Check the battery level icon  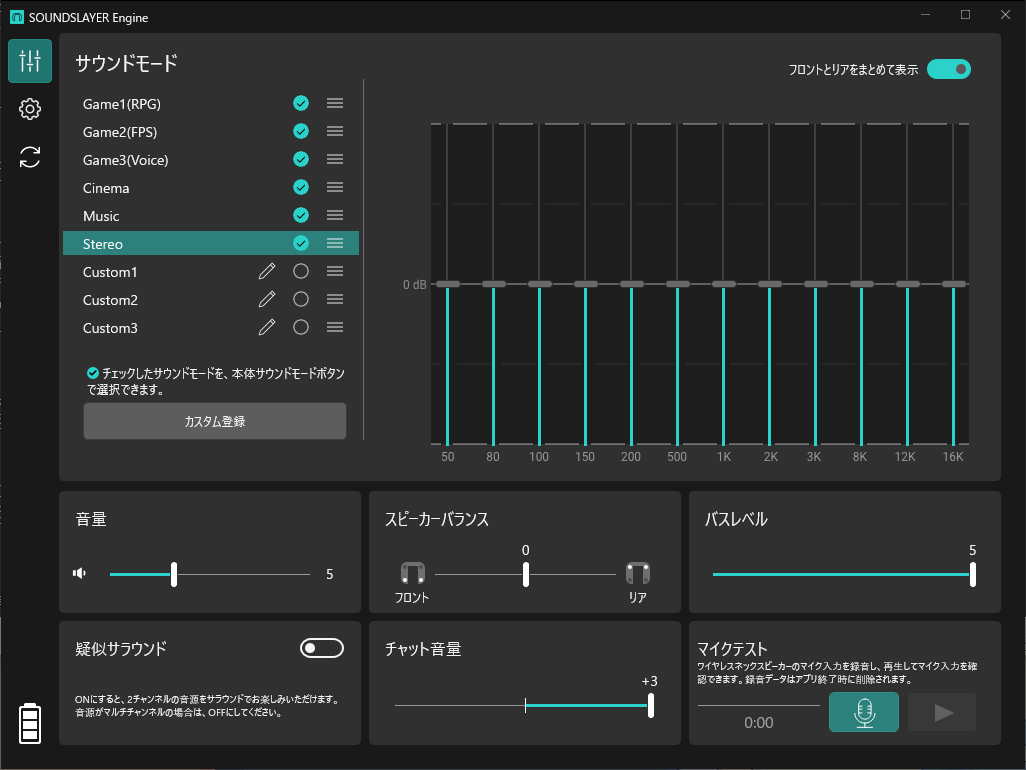tap(30, 724)
